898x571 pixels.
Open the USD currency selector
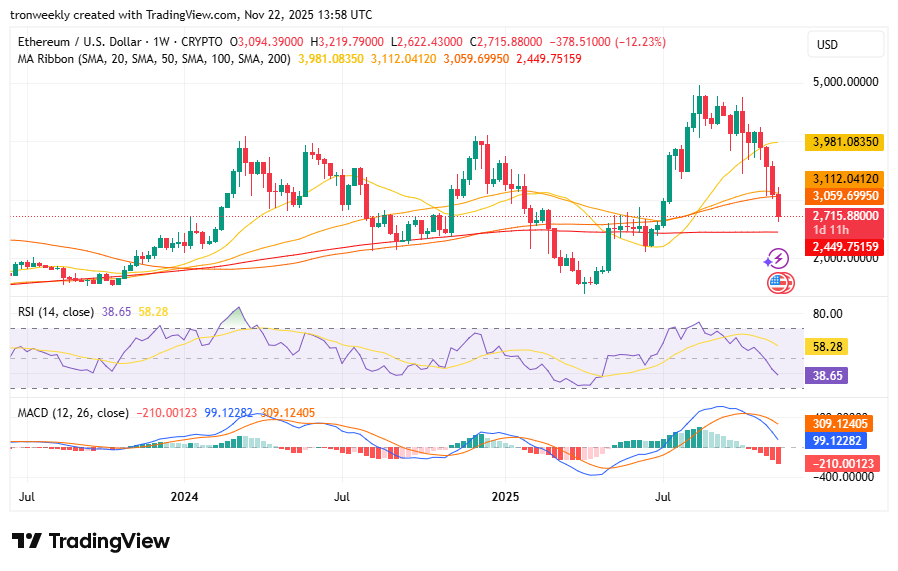845,45
